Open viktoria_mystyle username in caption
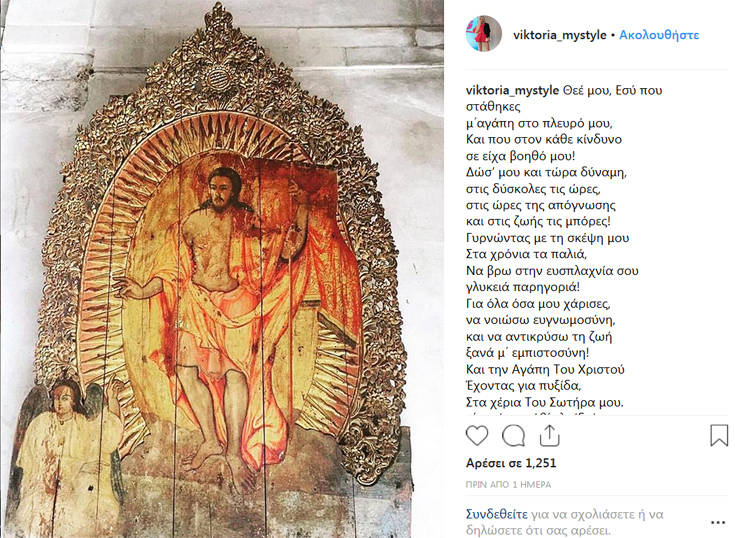This screenshot has width=735, height=538. pos(512,90)
